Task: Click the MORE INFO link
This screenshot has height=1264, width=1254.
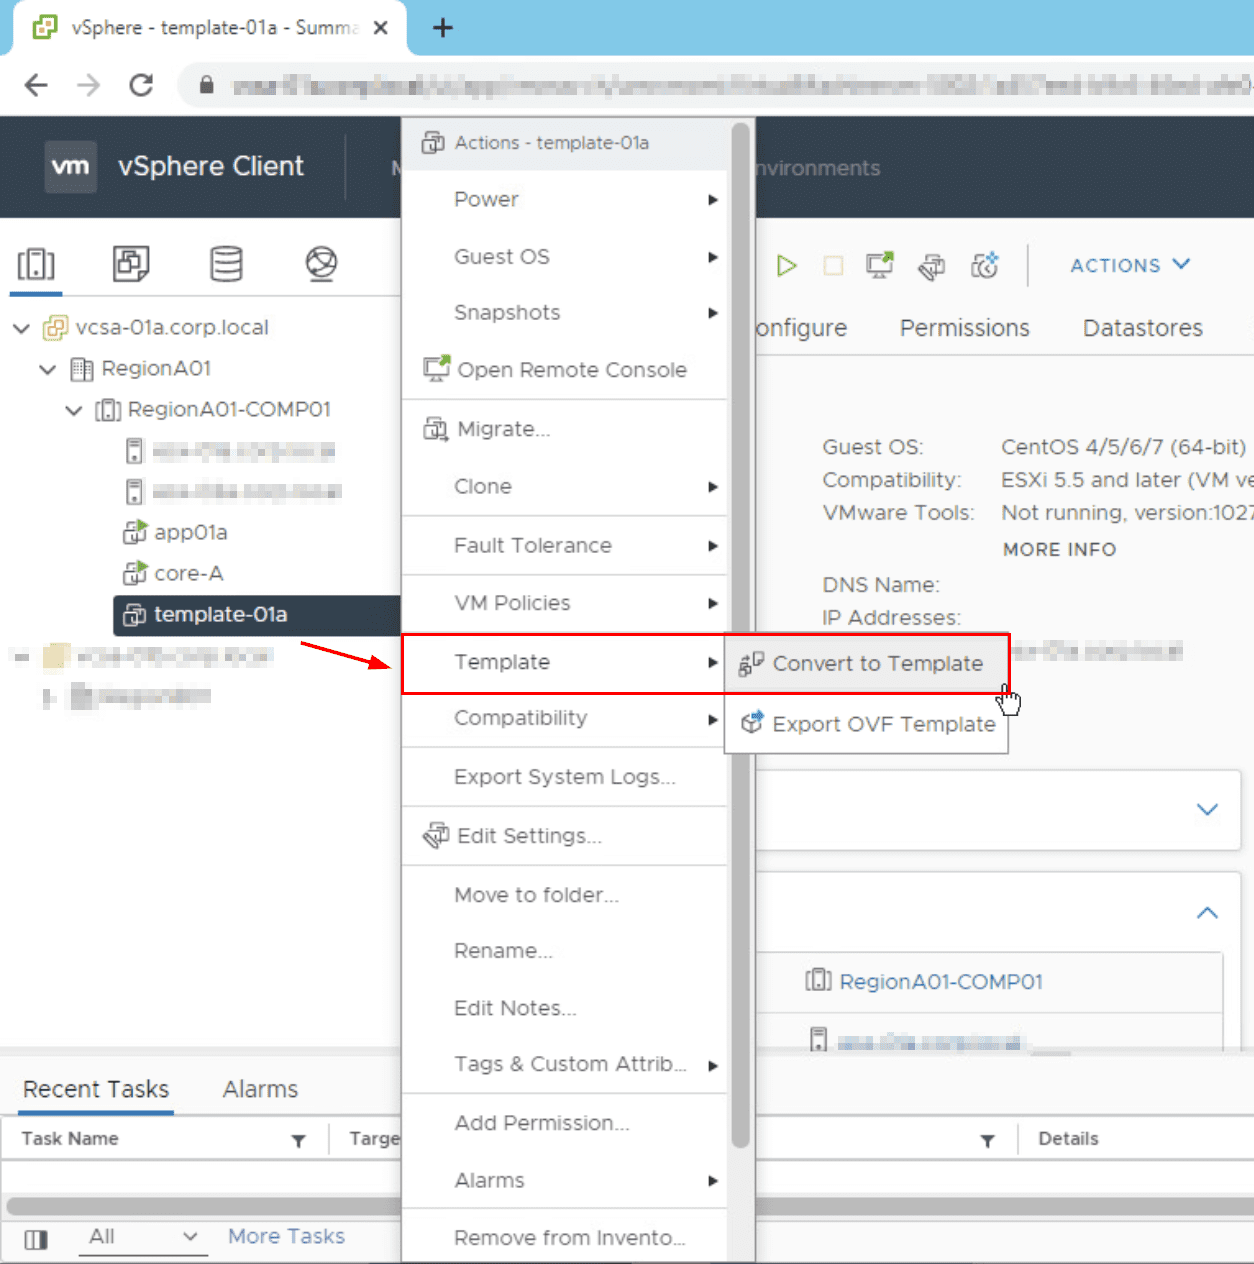Action: pos(1059,549)
